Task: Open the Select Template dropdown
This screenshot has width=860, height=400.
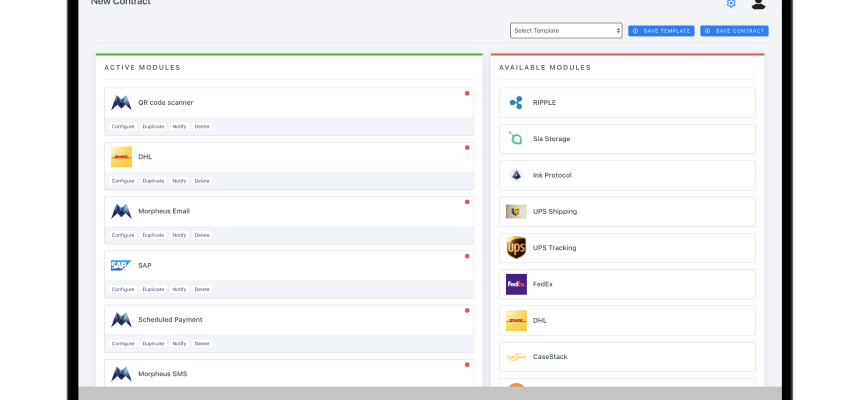Action: (x=565, y=31)
